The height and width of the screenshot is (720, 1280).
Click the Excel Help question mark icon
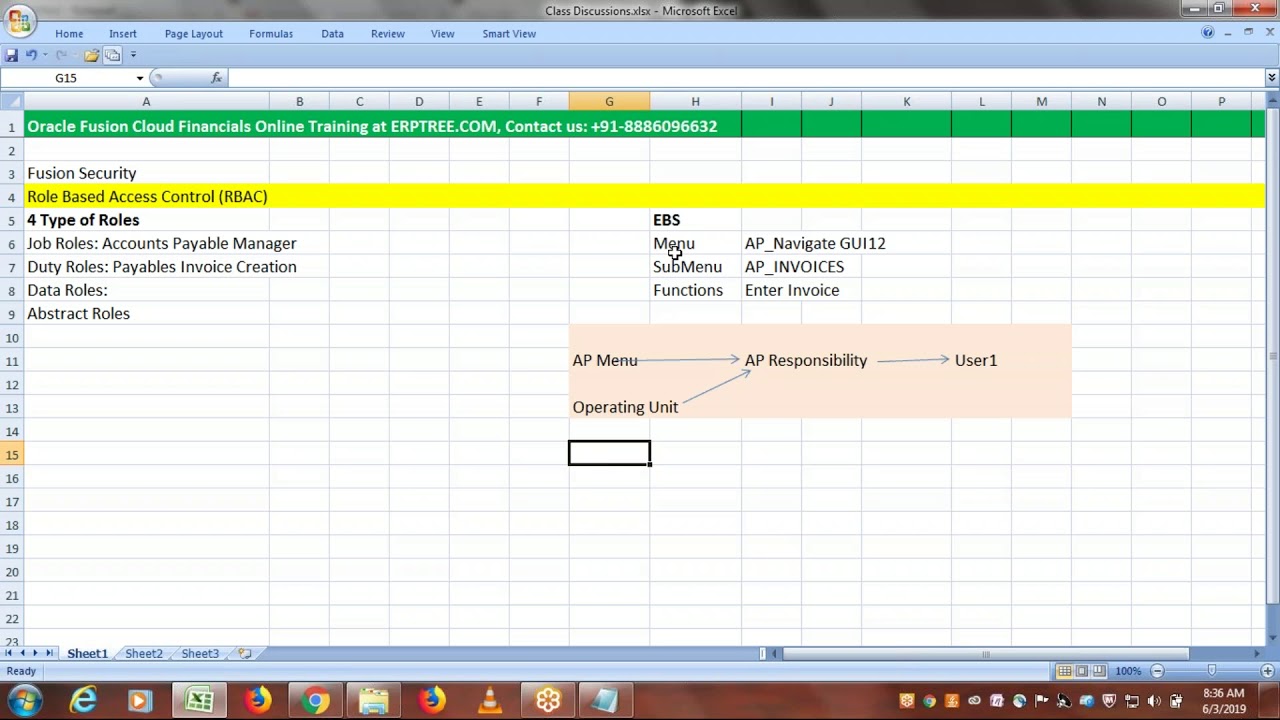pyautogui.click(x=1207, y=33)
